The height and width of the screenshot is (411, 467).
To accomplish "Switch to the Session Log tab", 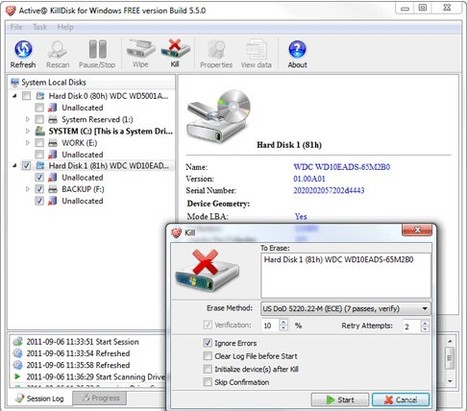I will 40,398.
